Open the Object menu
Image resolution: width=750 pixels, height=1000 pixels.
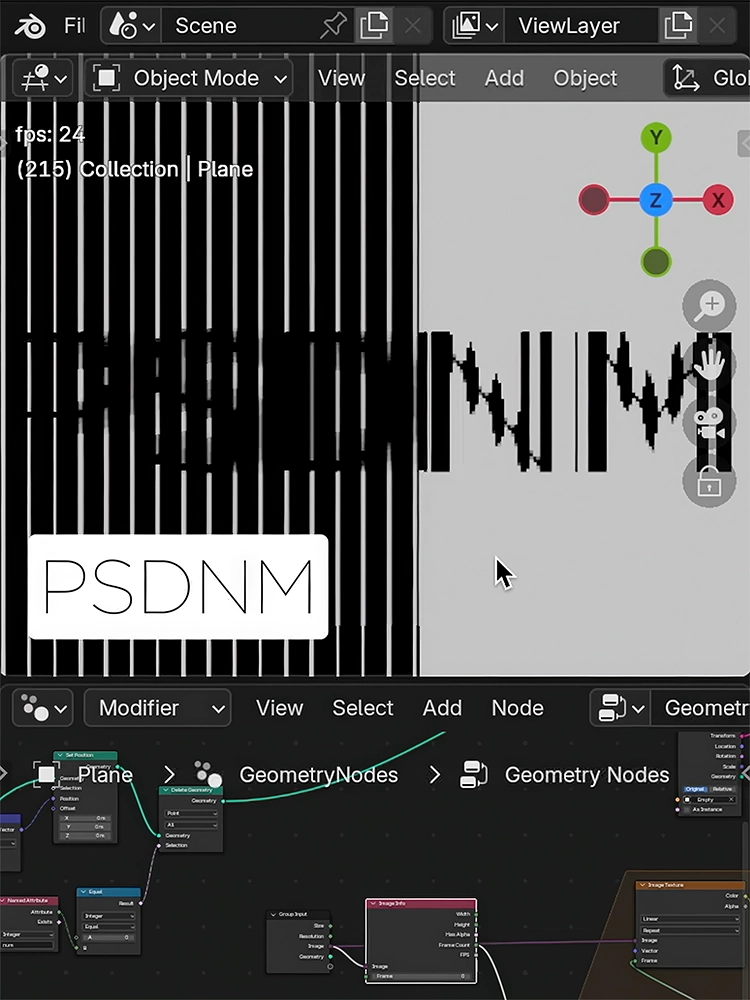coord(585,78)
